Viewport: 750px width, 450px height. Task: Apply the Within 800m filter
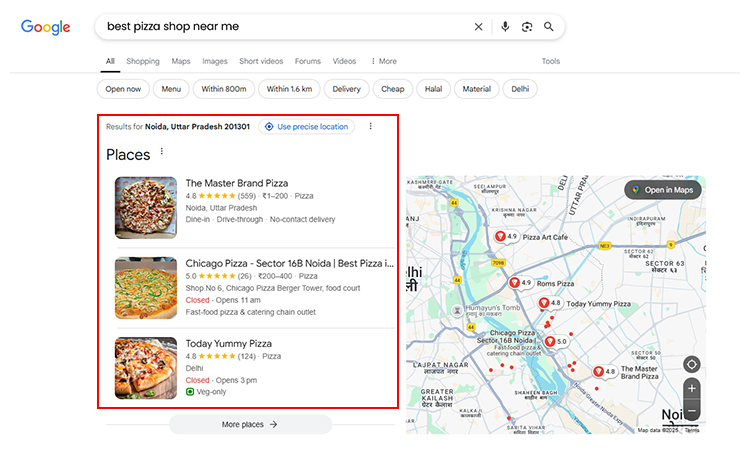click(224, 89)
